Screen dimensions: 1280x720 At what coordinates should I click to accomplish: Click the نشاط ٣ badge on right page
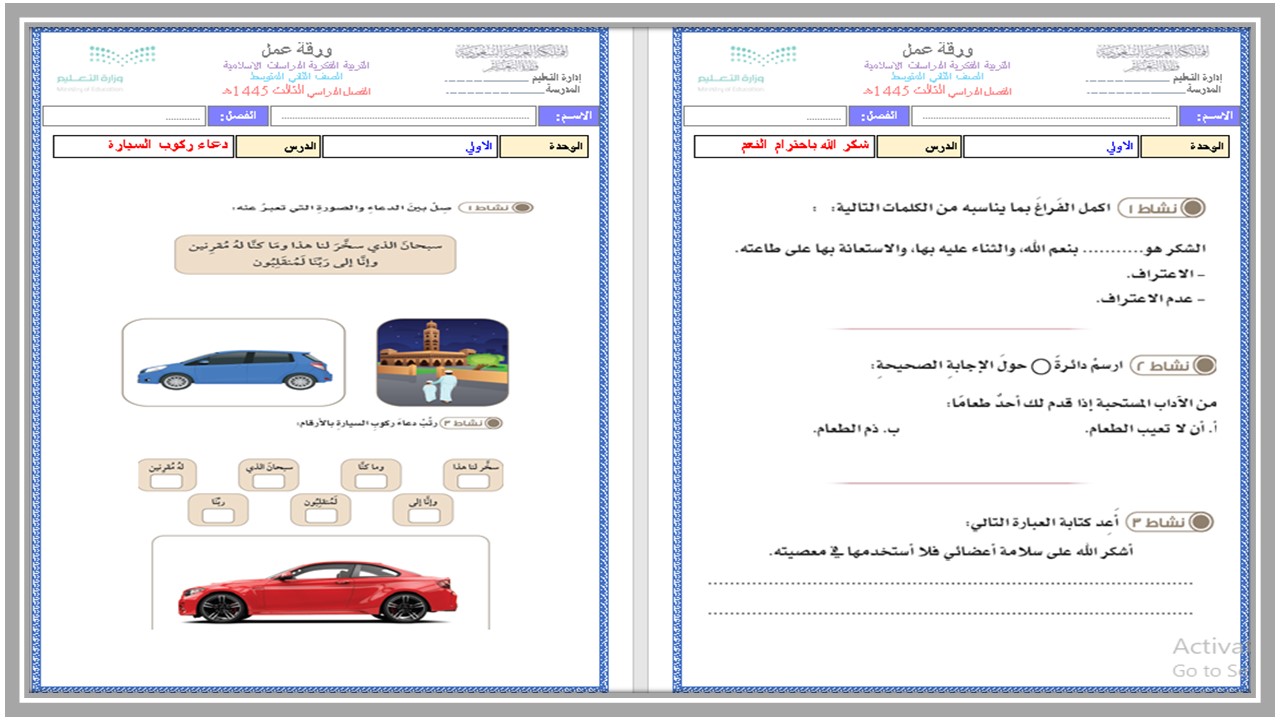pos(1170,522)
